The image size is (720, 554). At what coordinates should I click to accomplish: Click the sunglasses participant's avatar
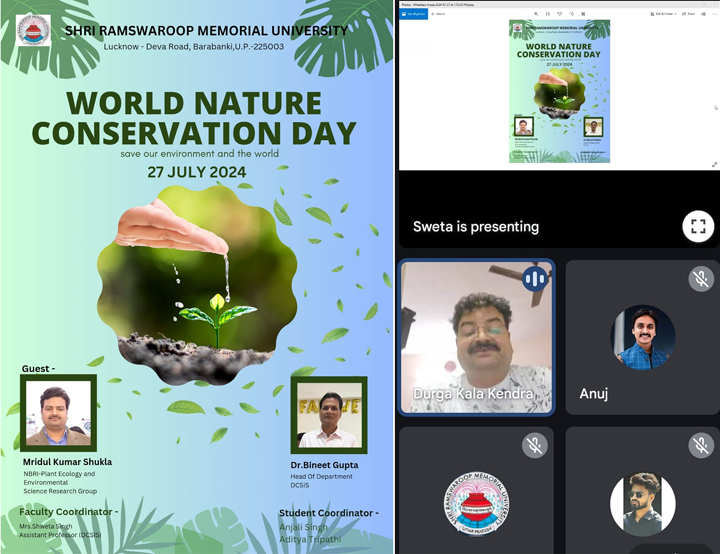(642, 503)
